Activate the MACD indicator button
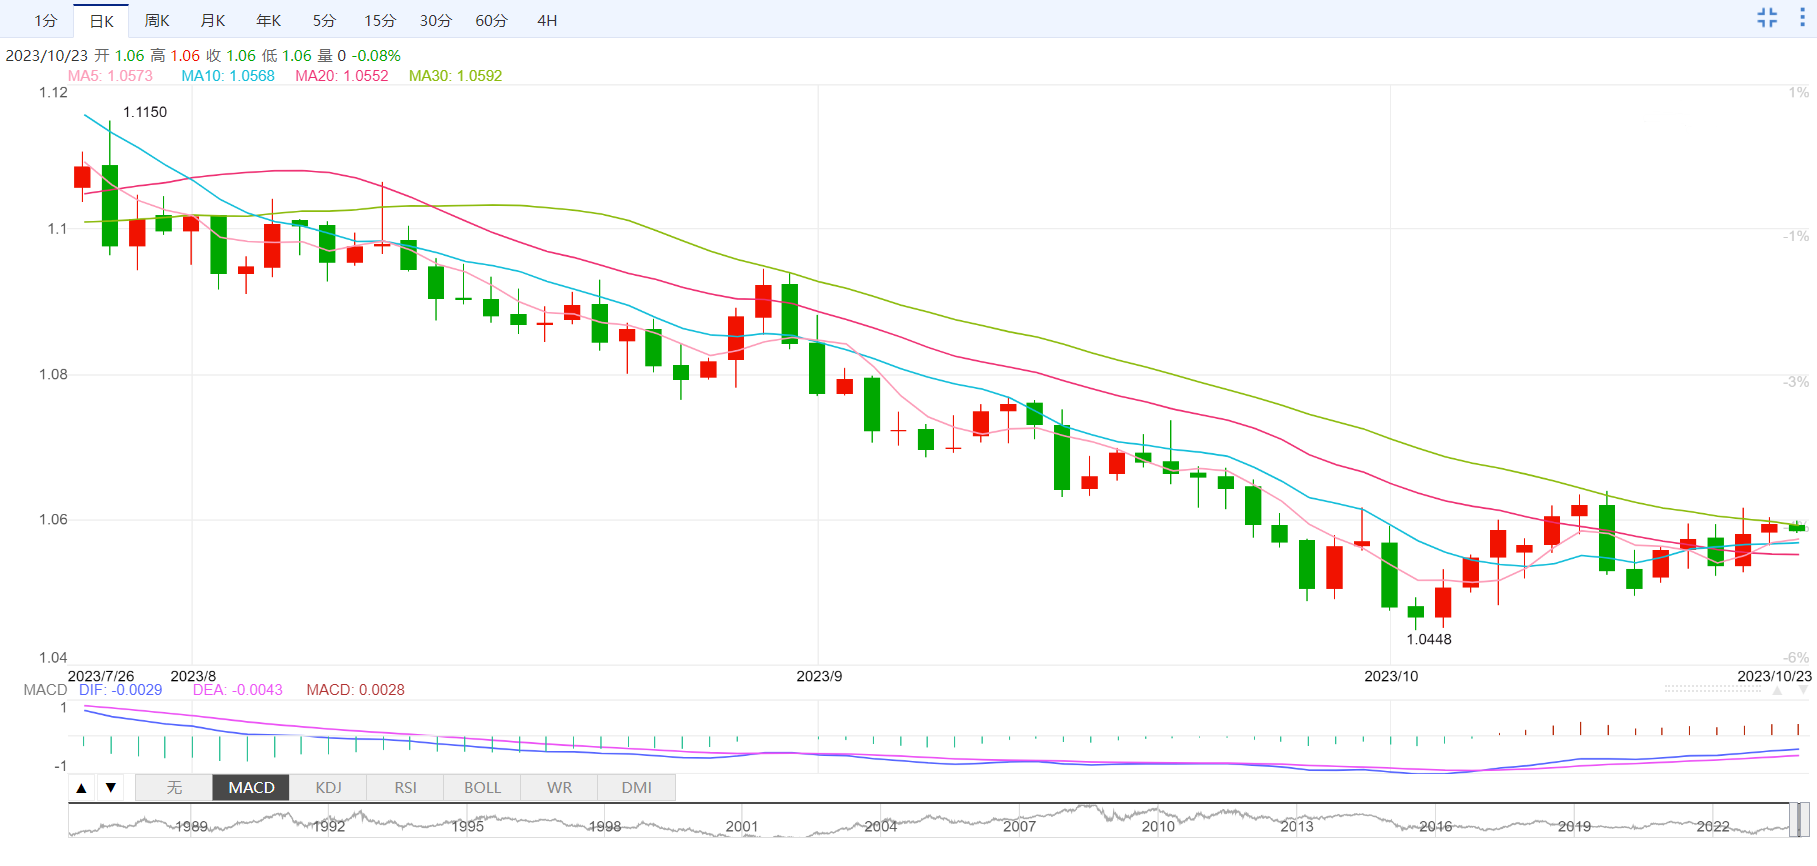This screenshot has width=1817, height=866. (251, 788)
